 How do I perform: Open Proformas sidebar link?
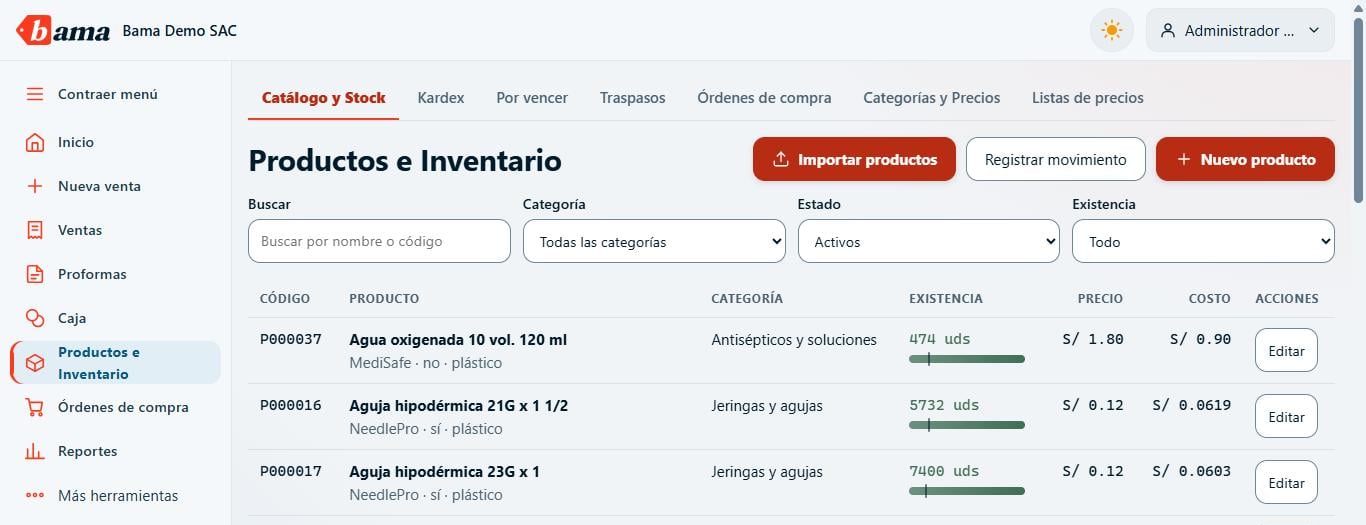[x=115, y=274]
